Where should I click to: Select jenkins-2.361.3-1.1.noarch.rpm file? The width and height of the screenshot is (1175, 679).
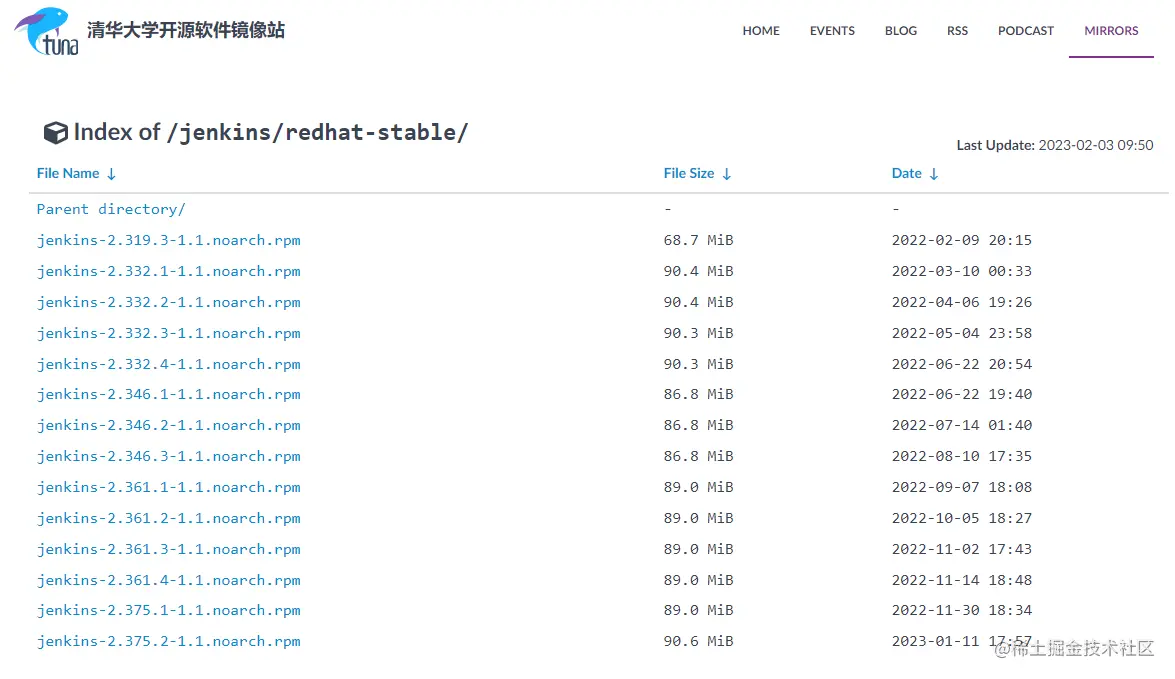tap(169, 549)
